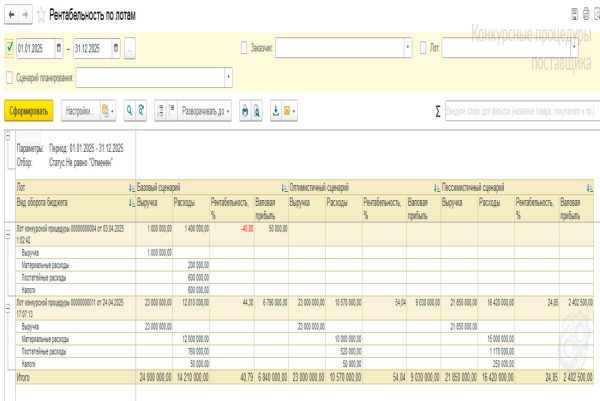Click the Find magnifier icon in toolbar
Image resolution: width=600 pixels, height=401 pixels.
pos(126,109)
